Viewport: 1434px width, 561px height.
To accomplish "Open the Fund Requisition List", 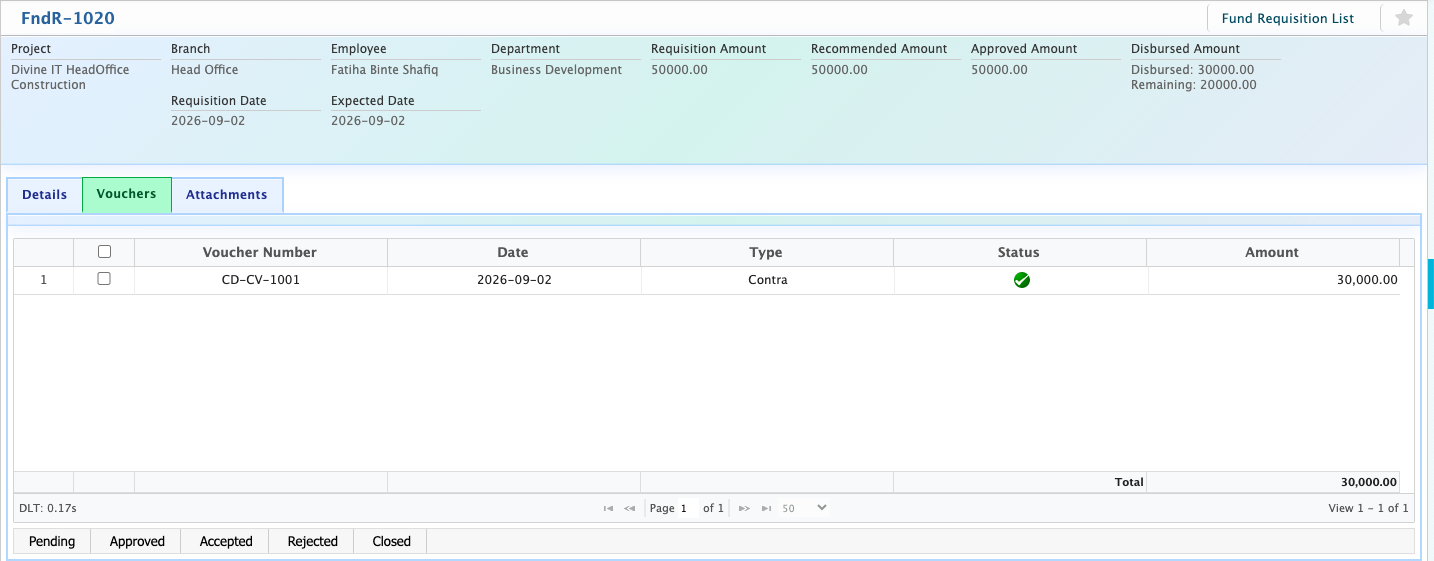I will [x=1288, y=18].
